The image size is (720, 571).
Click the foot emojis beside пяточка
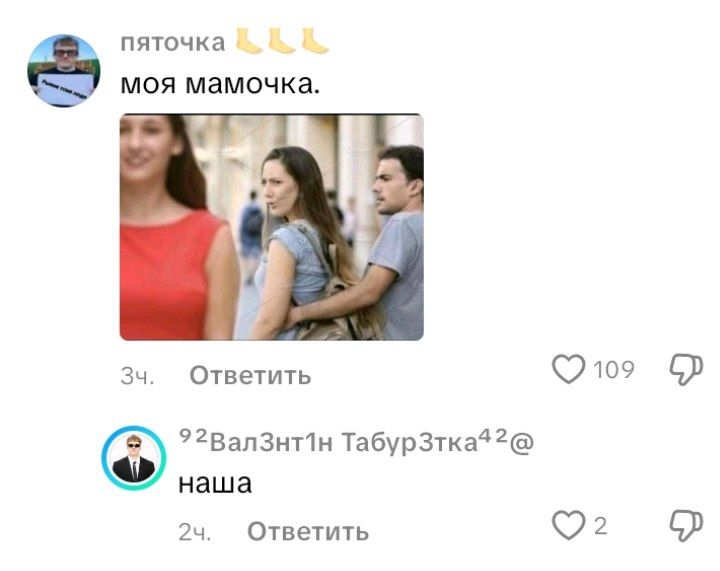[x=282, y=41]
